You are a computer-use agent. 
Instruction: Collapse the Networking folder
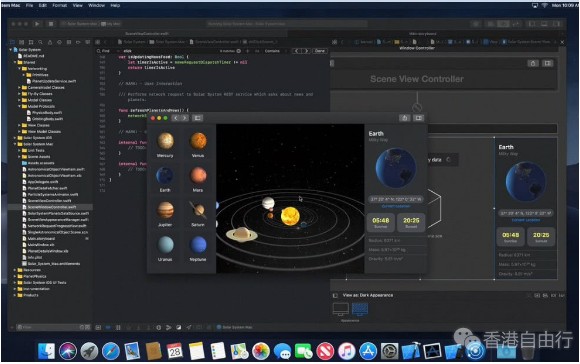19,68
